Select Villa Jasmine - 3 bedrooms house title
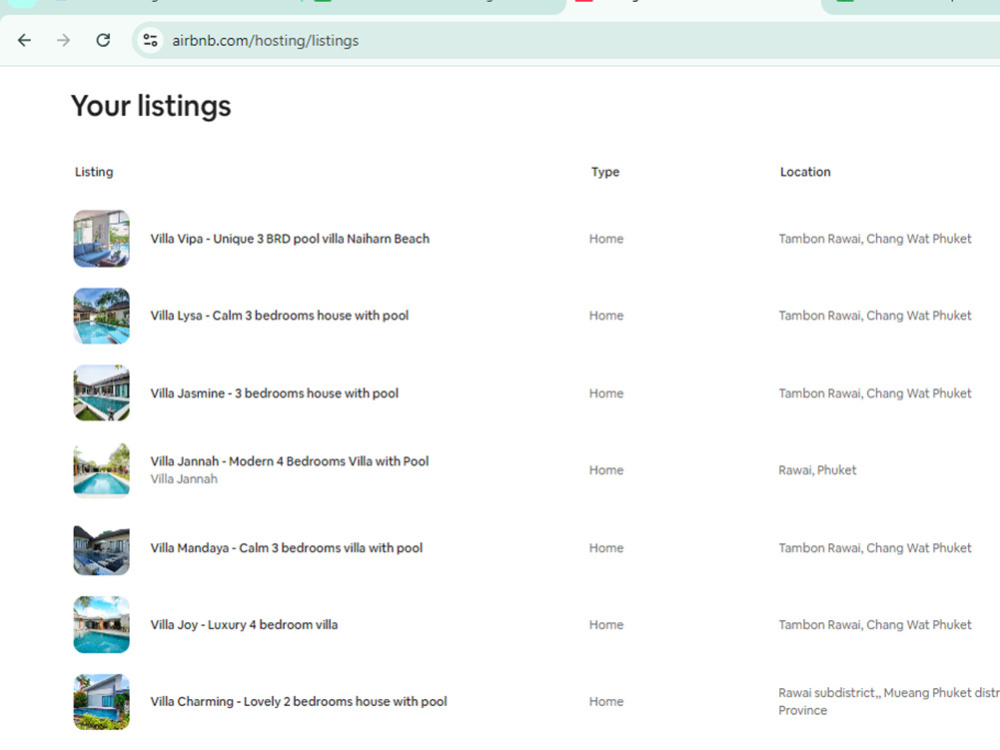1000x750 pixels. tap(274, 393)
